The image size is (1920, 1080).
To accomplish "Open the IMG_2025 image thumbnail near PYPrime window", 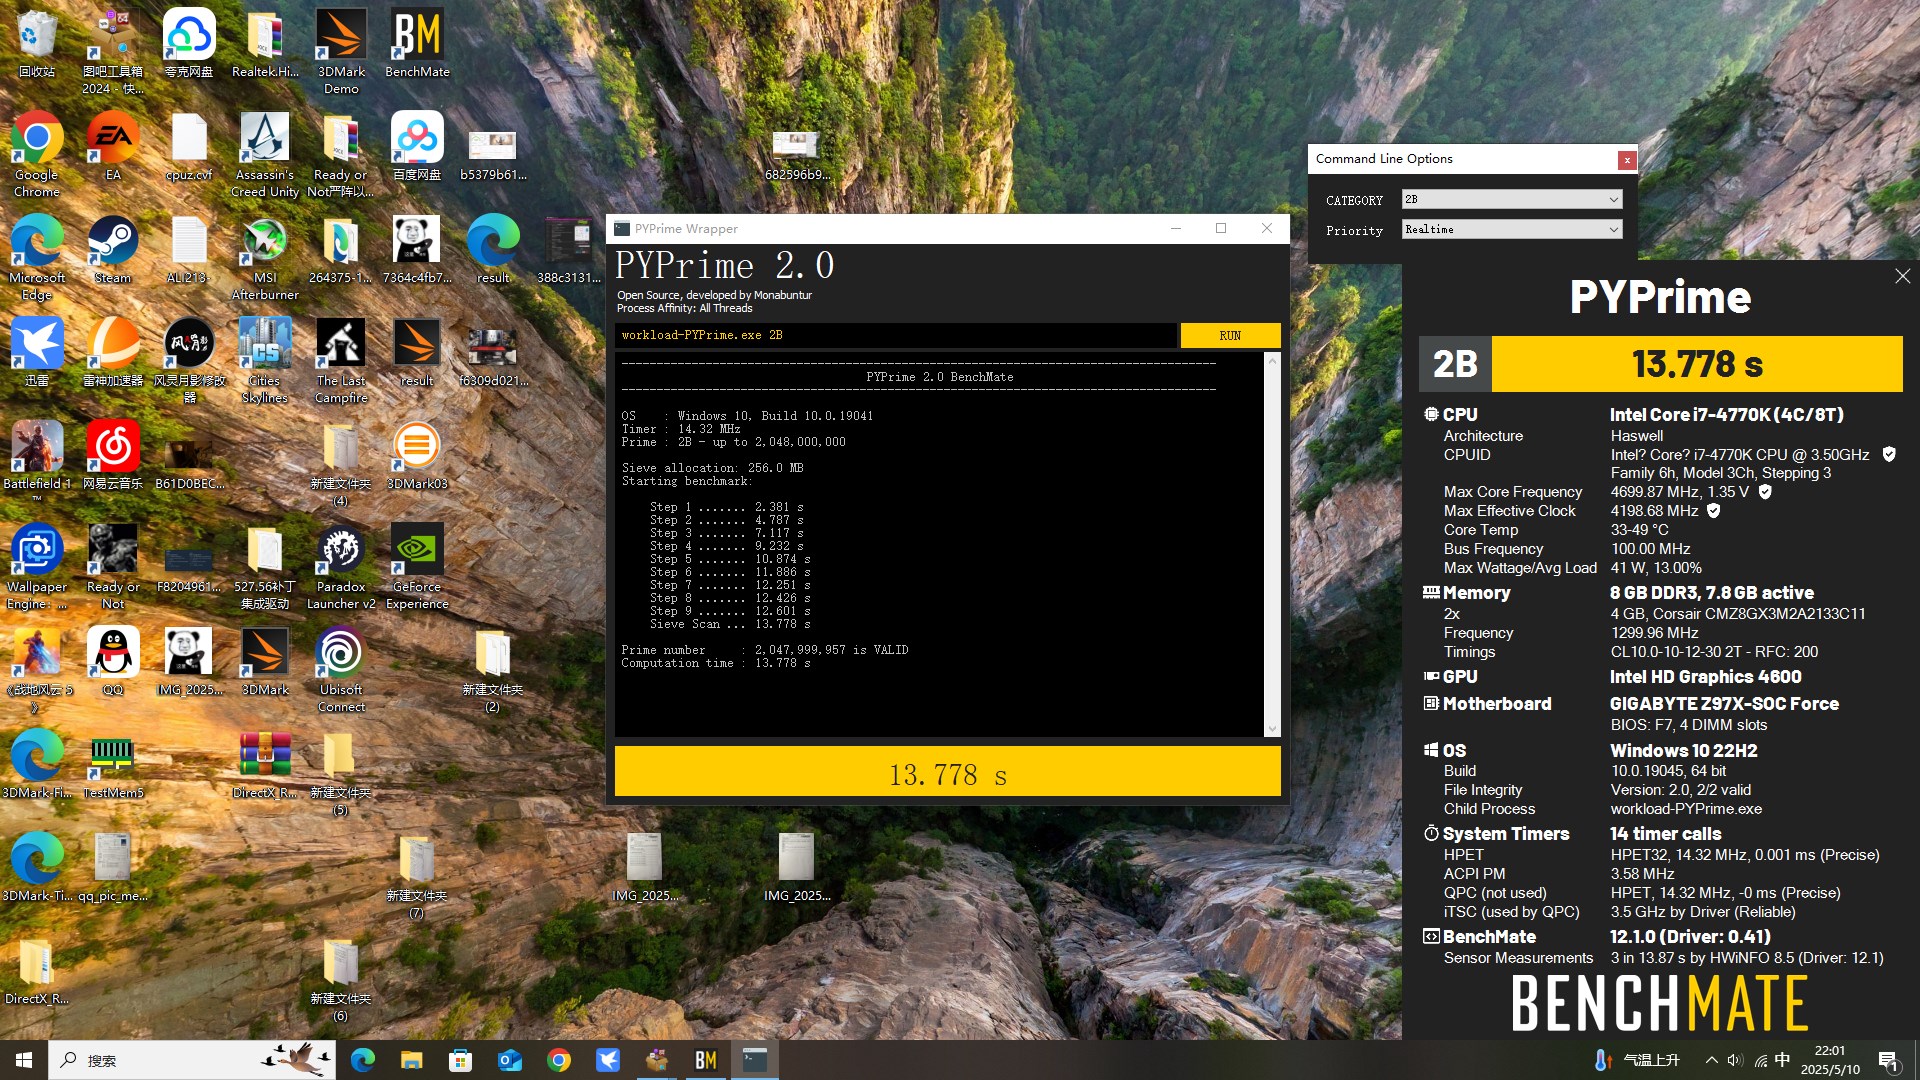I will [645, 867].
